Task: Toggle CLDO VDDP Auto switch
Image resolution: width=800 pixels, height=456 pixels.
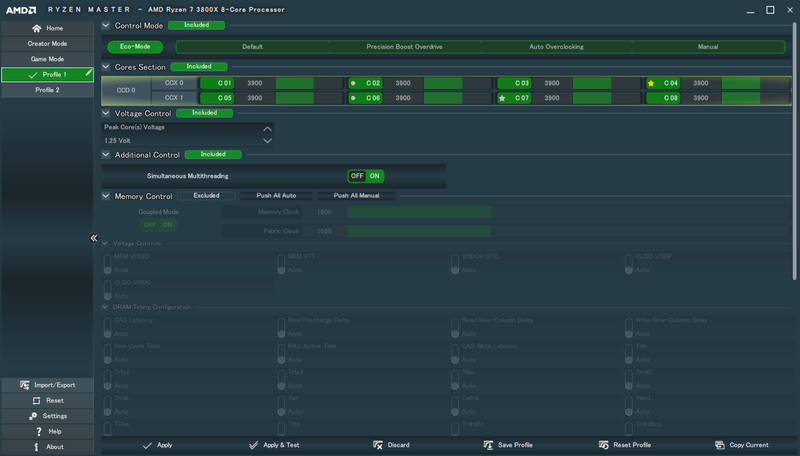Action: click(629, 264)
